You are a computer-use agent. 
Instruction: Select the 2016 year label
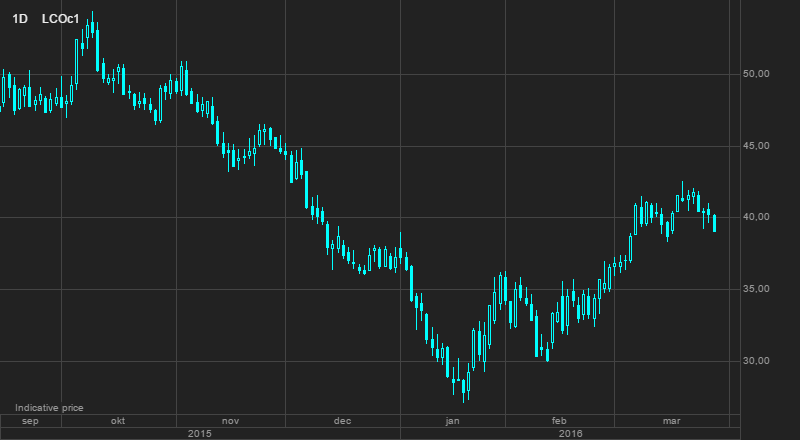[x=570, y=434]
